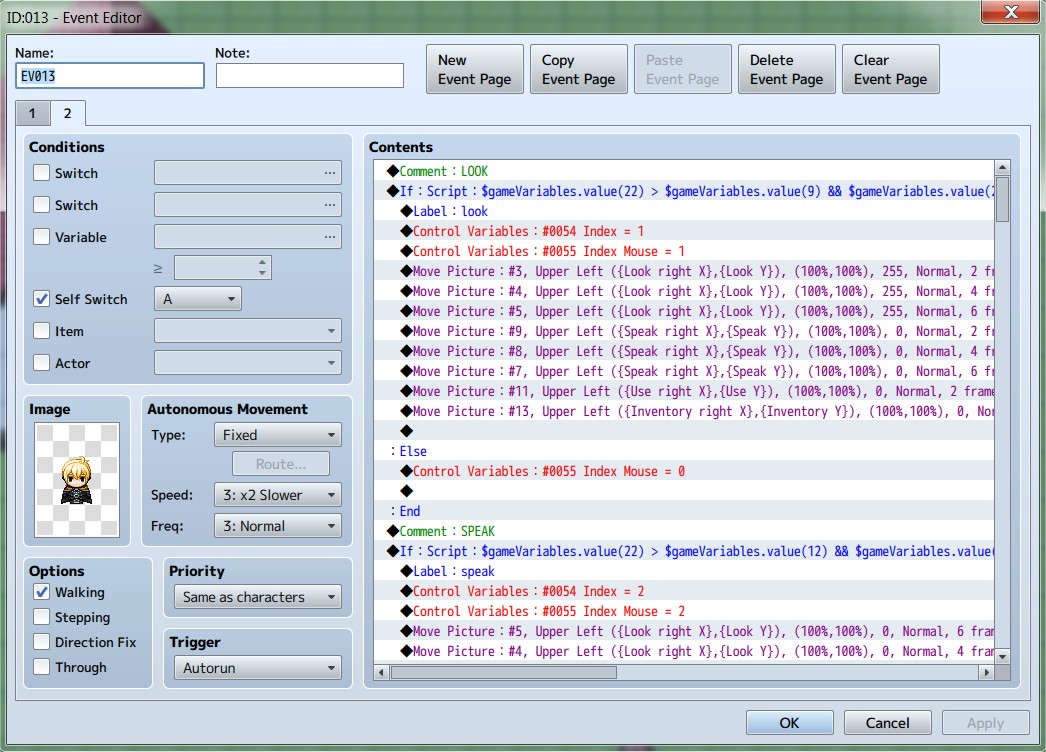Select the Else branch line
Screen dimensions: 1046x752
[684, 452]
